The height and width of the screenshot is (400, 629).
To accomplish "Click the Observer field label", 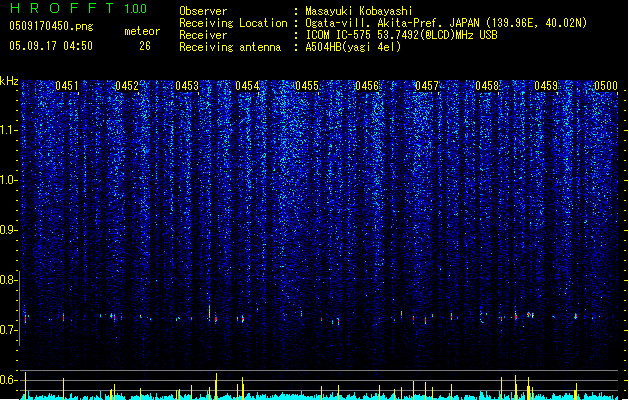I will click(x=203, y=11).
